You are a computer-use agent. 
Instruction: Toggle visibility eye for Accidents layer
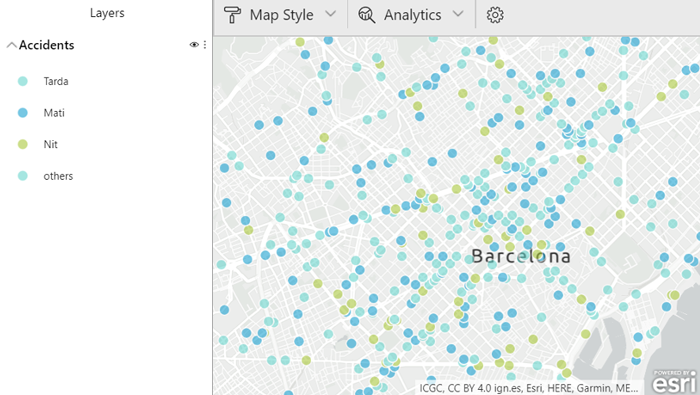(x=194, y=45)
